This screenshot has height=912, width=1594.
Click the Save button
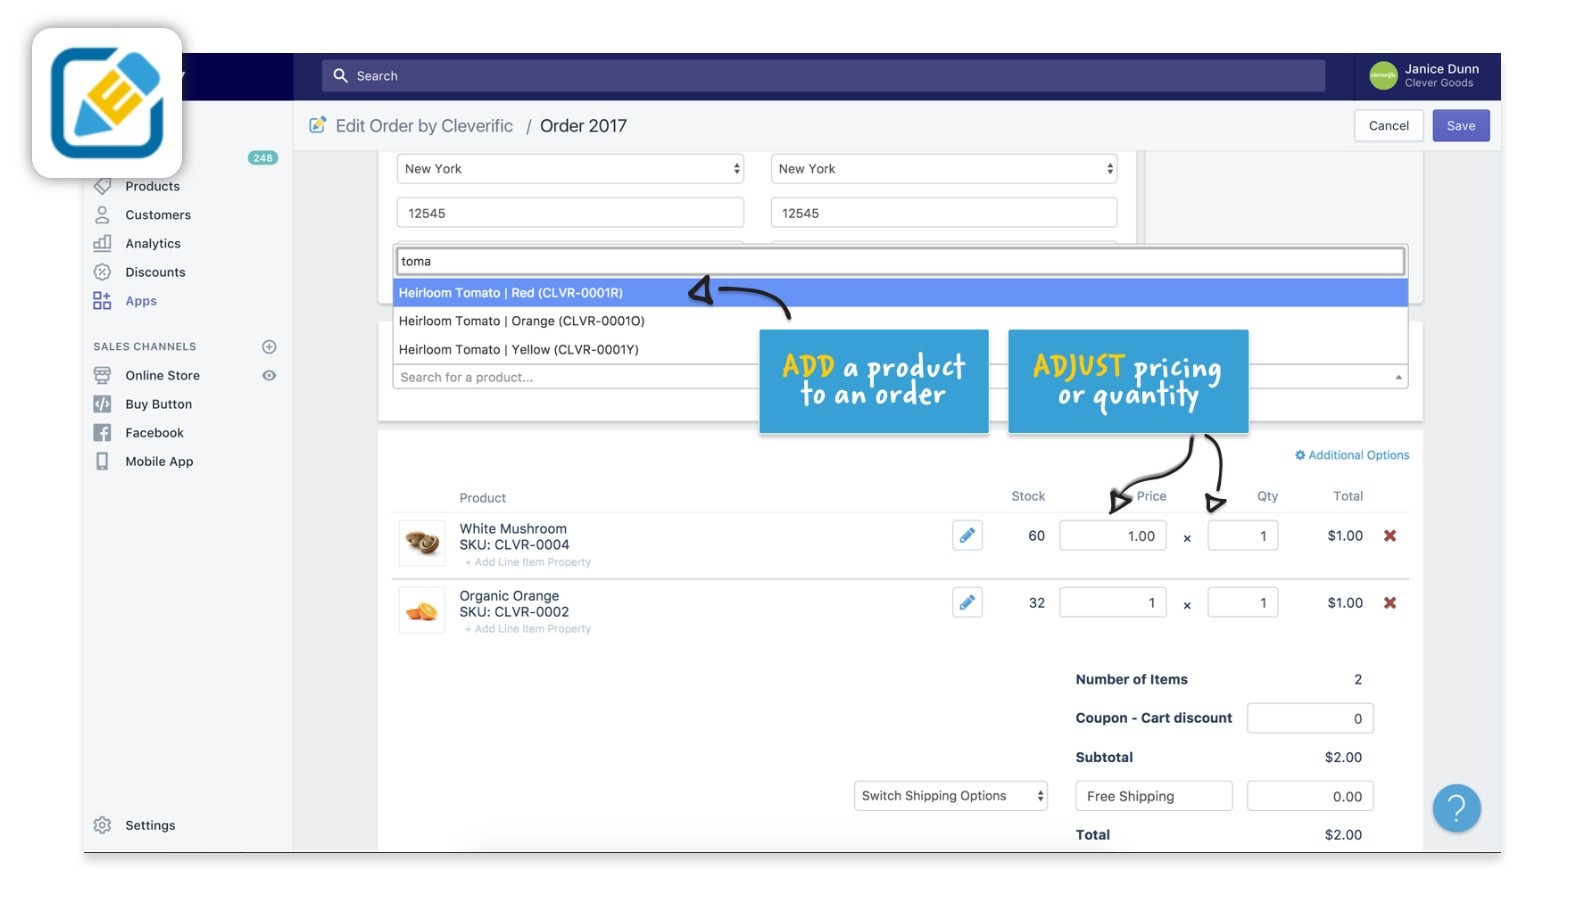tap(1460, 125)
